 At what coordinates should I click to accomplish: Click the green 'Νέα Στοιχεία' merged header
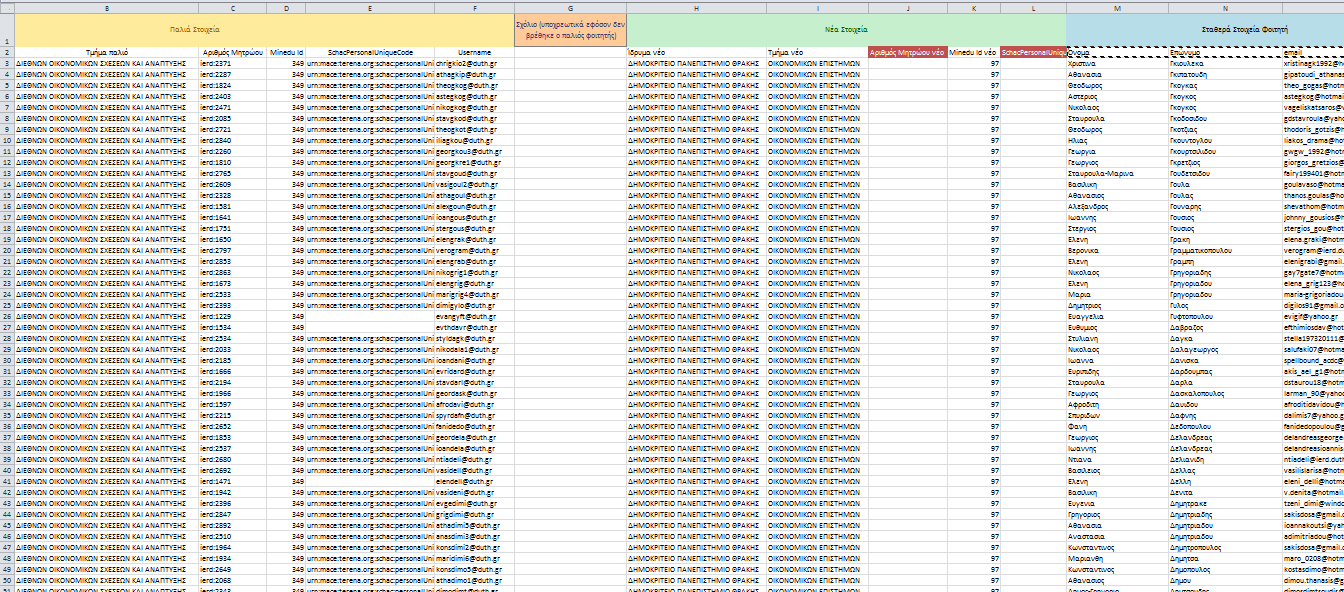[846, 30]
